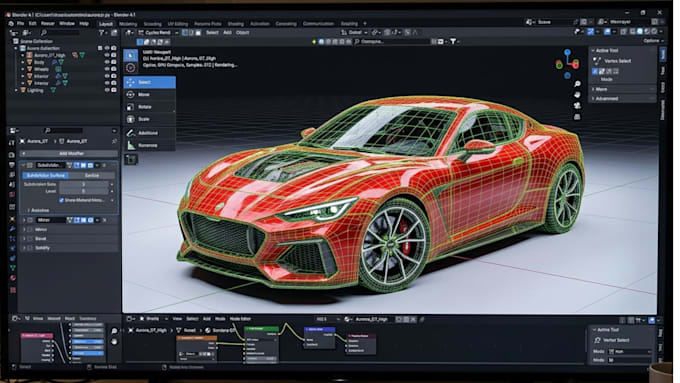Click the Vertex Select icon in Active Tool

coord(597,61)
